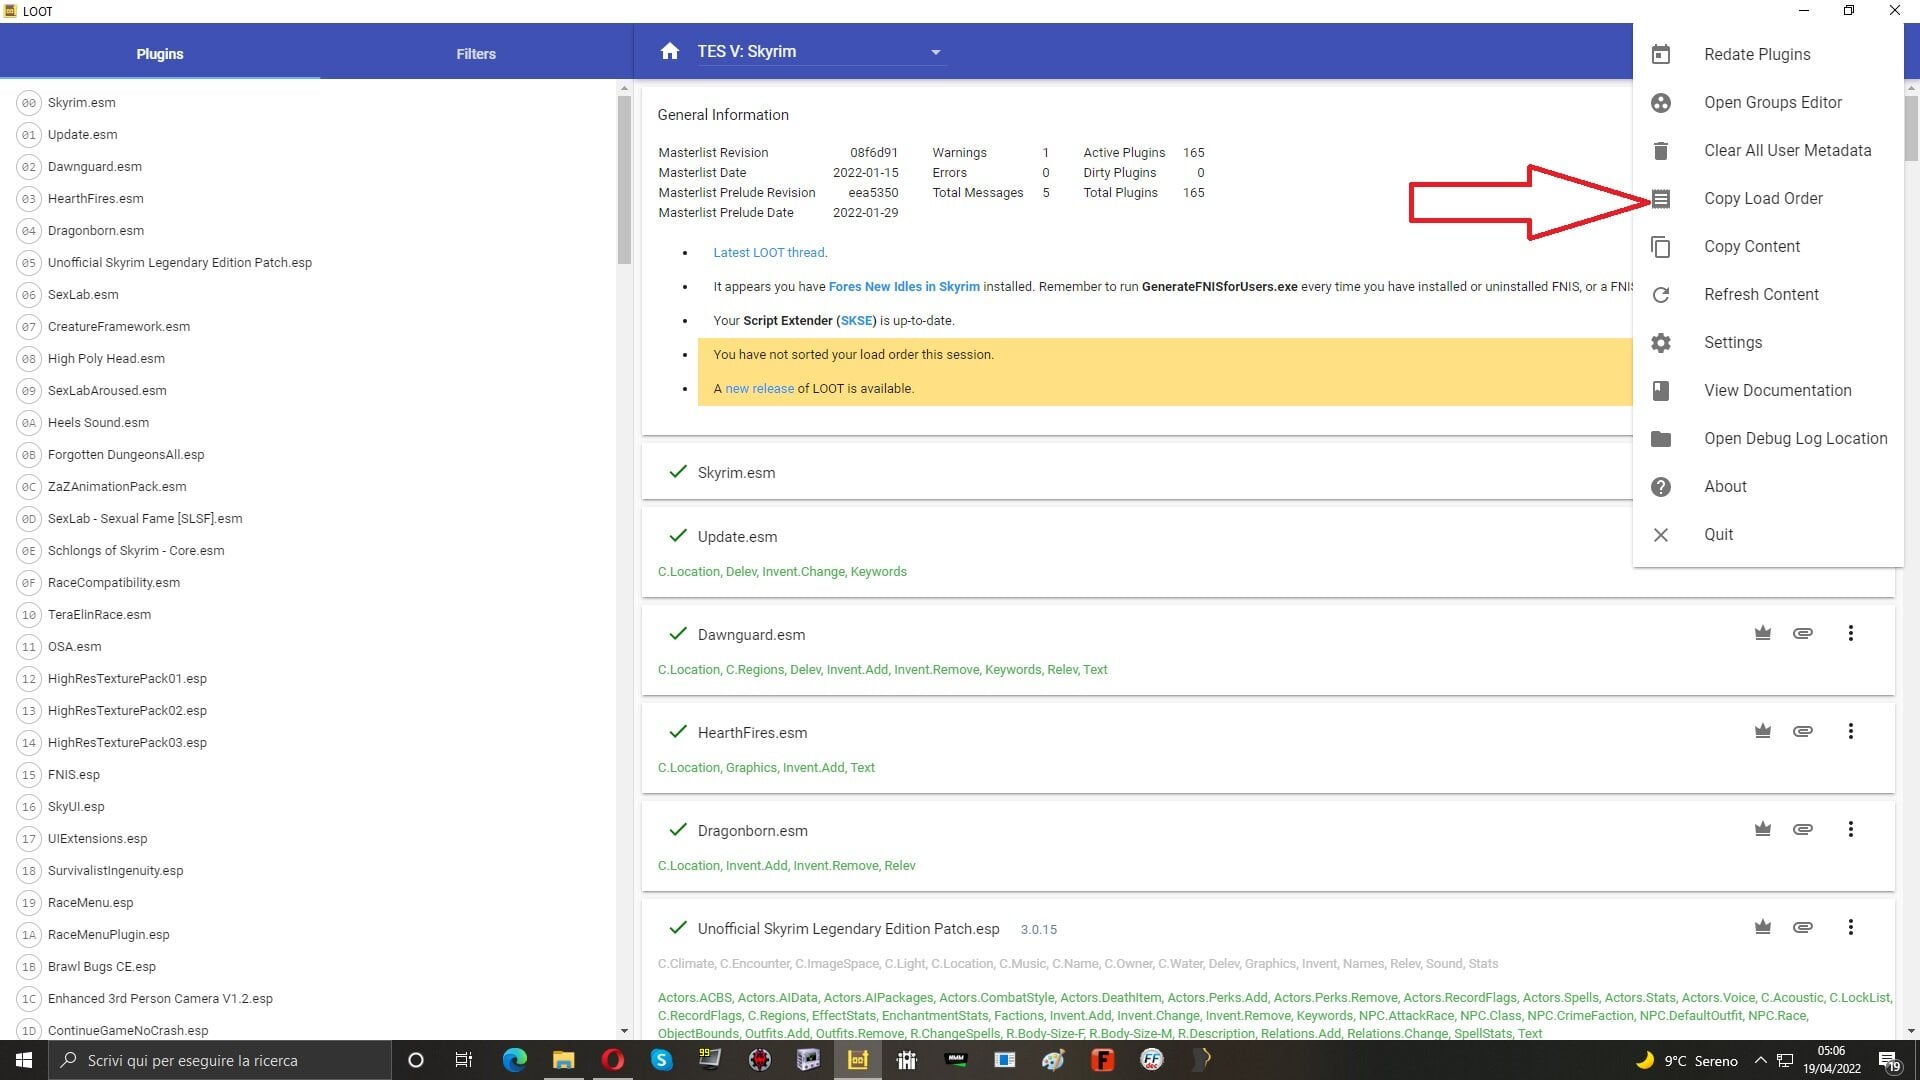Open the SKSE link
The height and width of the screenshot is (1080, 1920).
point(856,321)
